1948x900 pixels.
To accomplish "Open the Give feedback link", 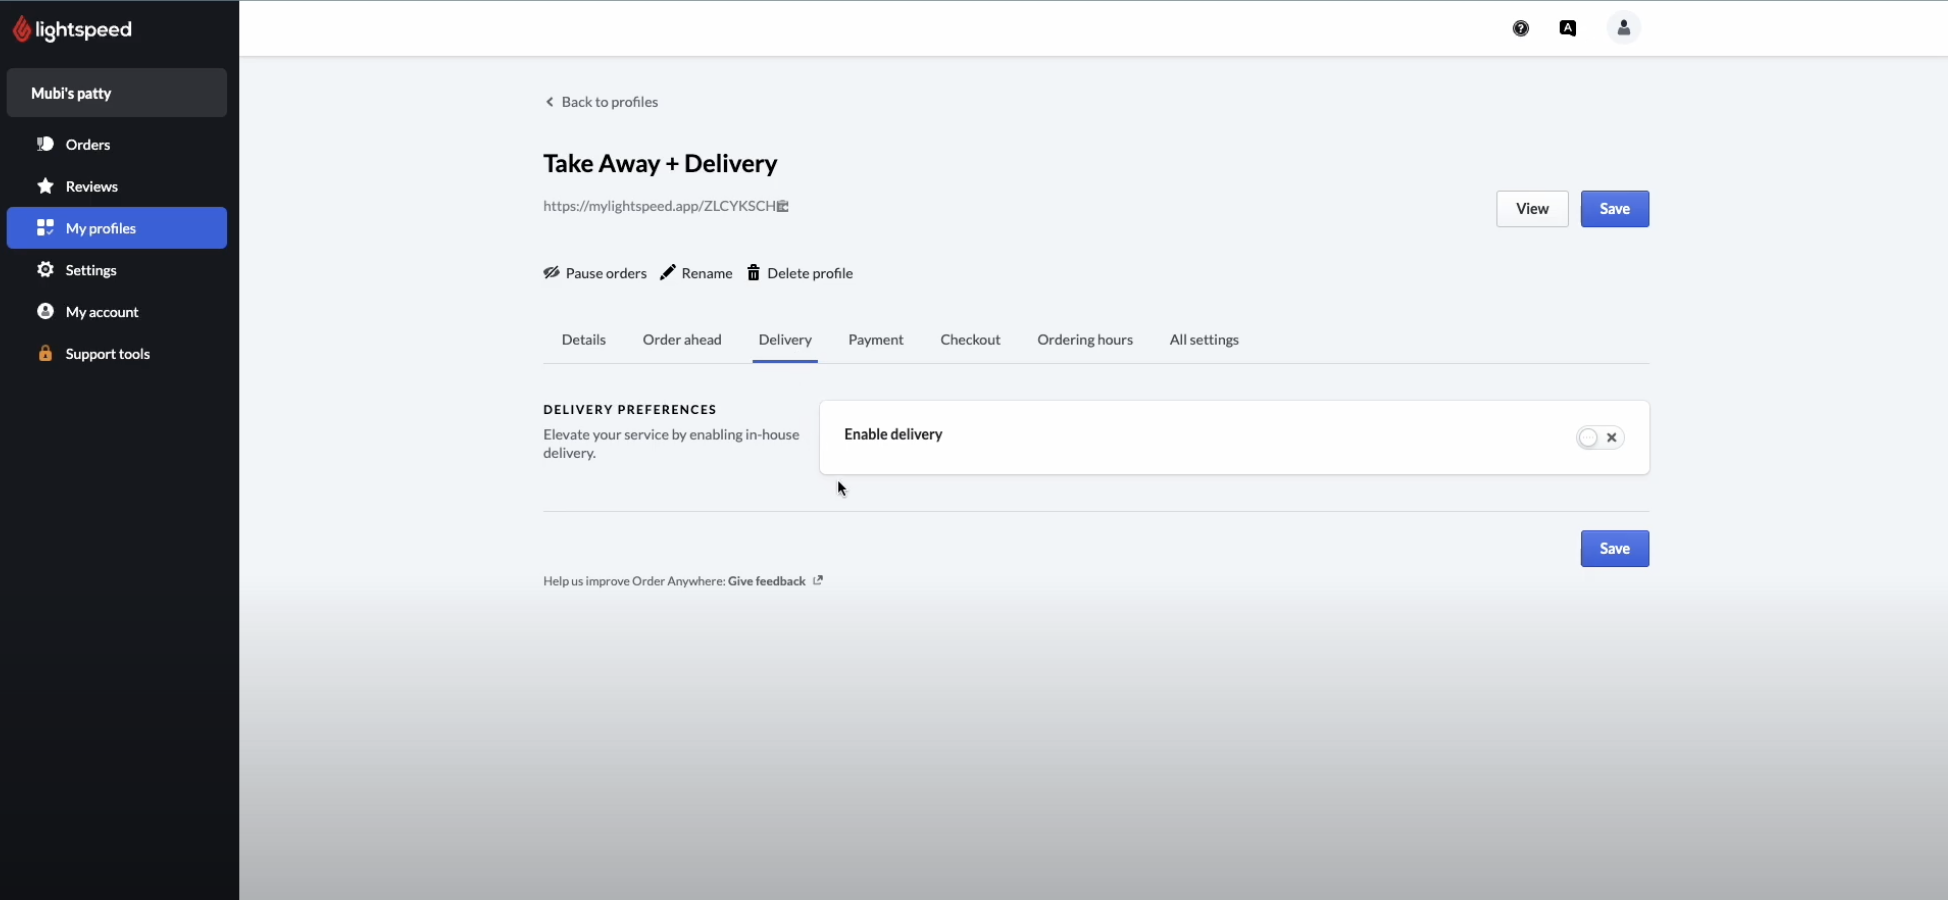I will 765,580.
